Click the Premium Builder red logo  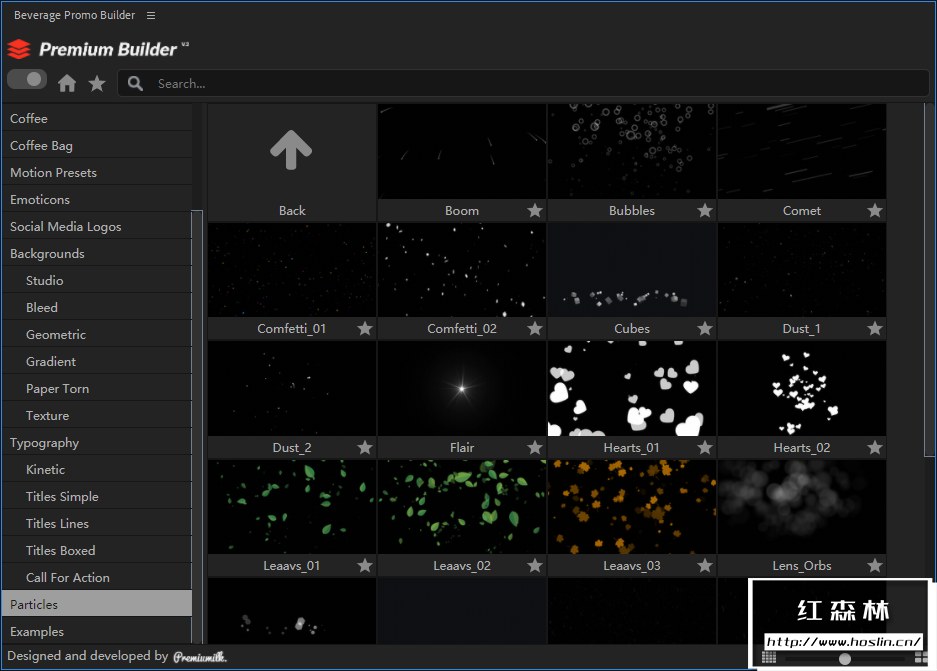(19, 49)
